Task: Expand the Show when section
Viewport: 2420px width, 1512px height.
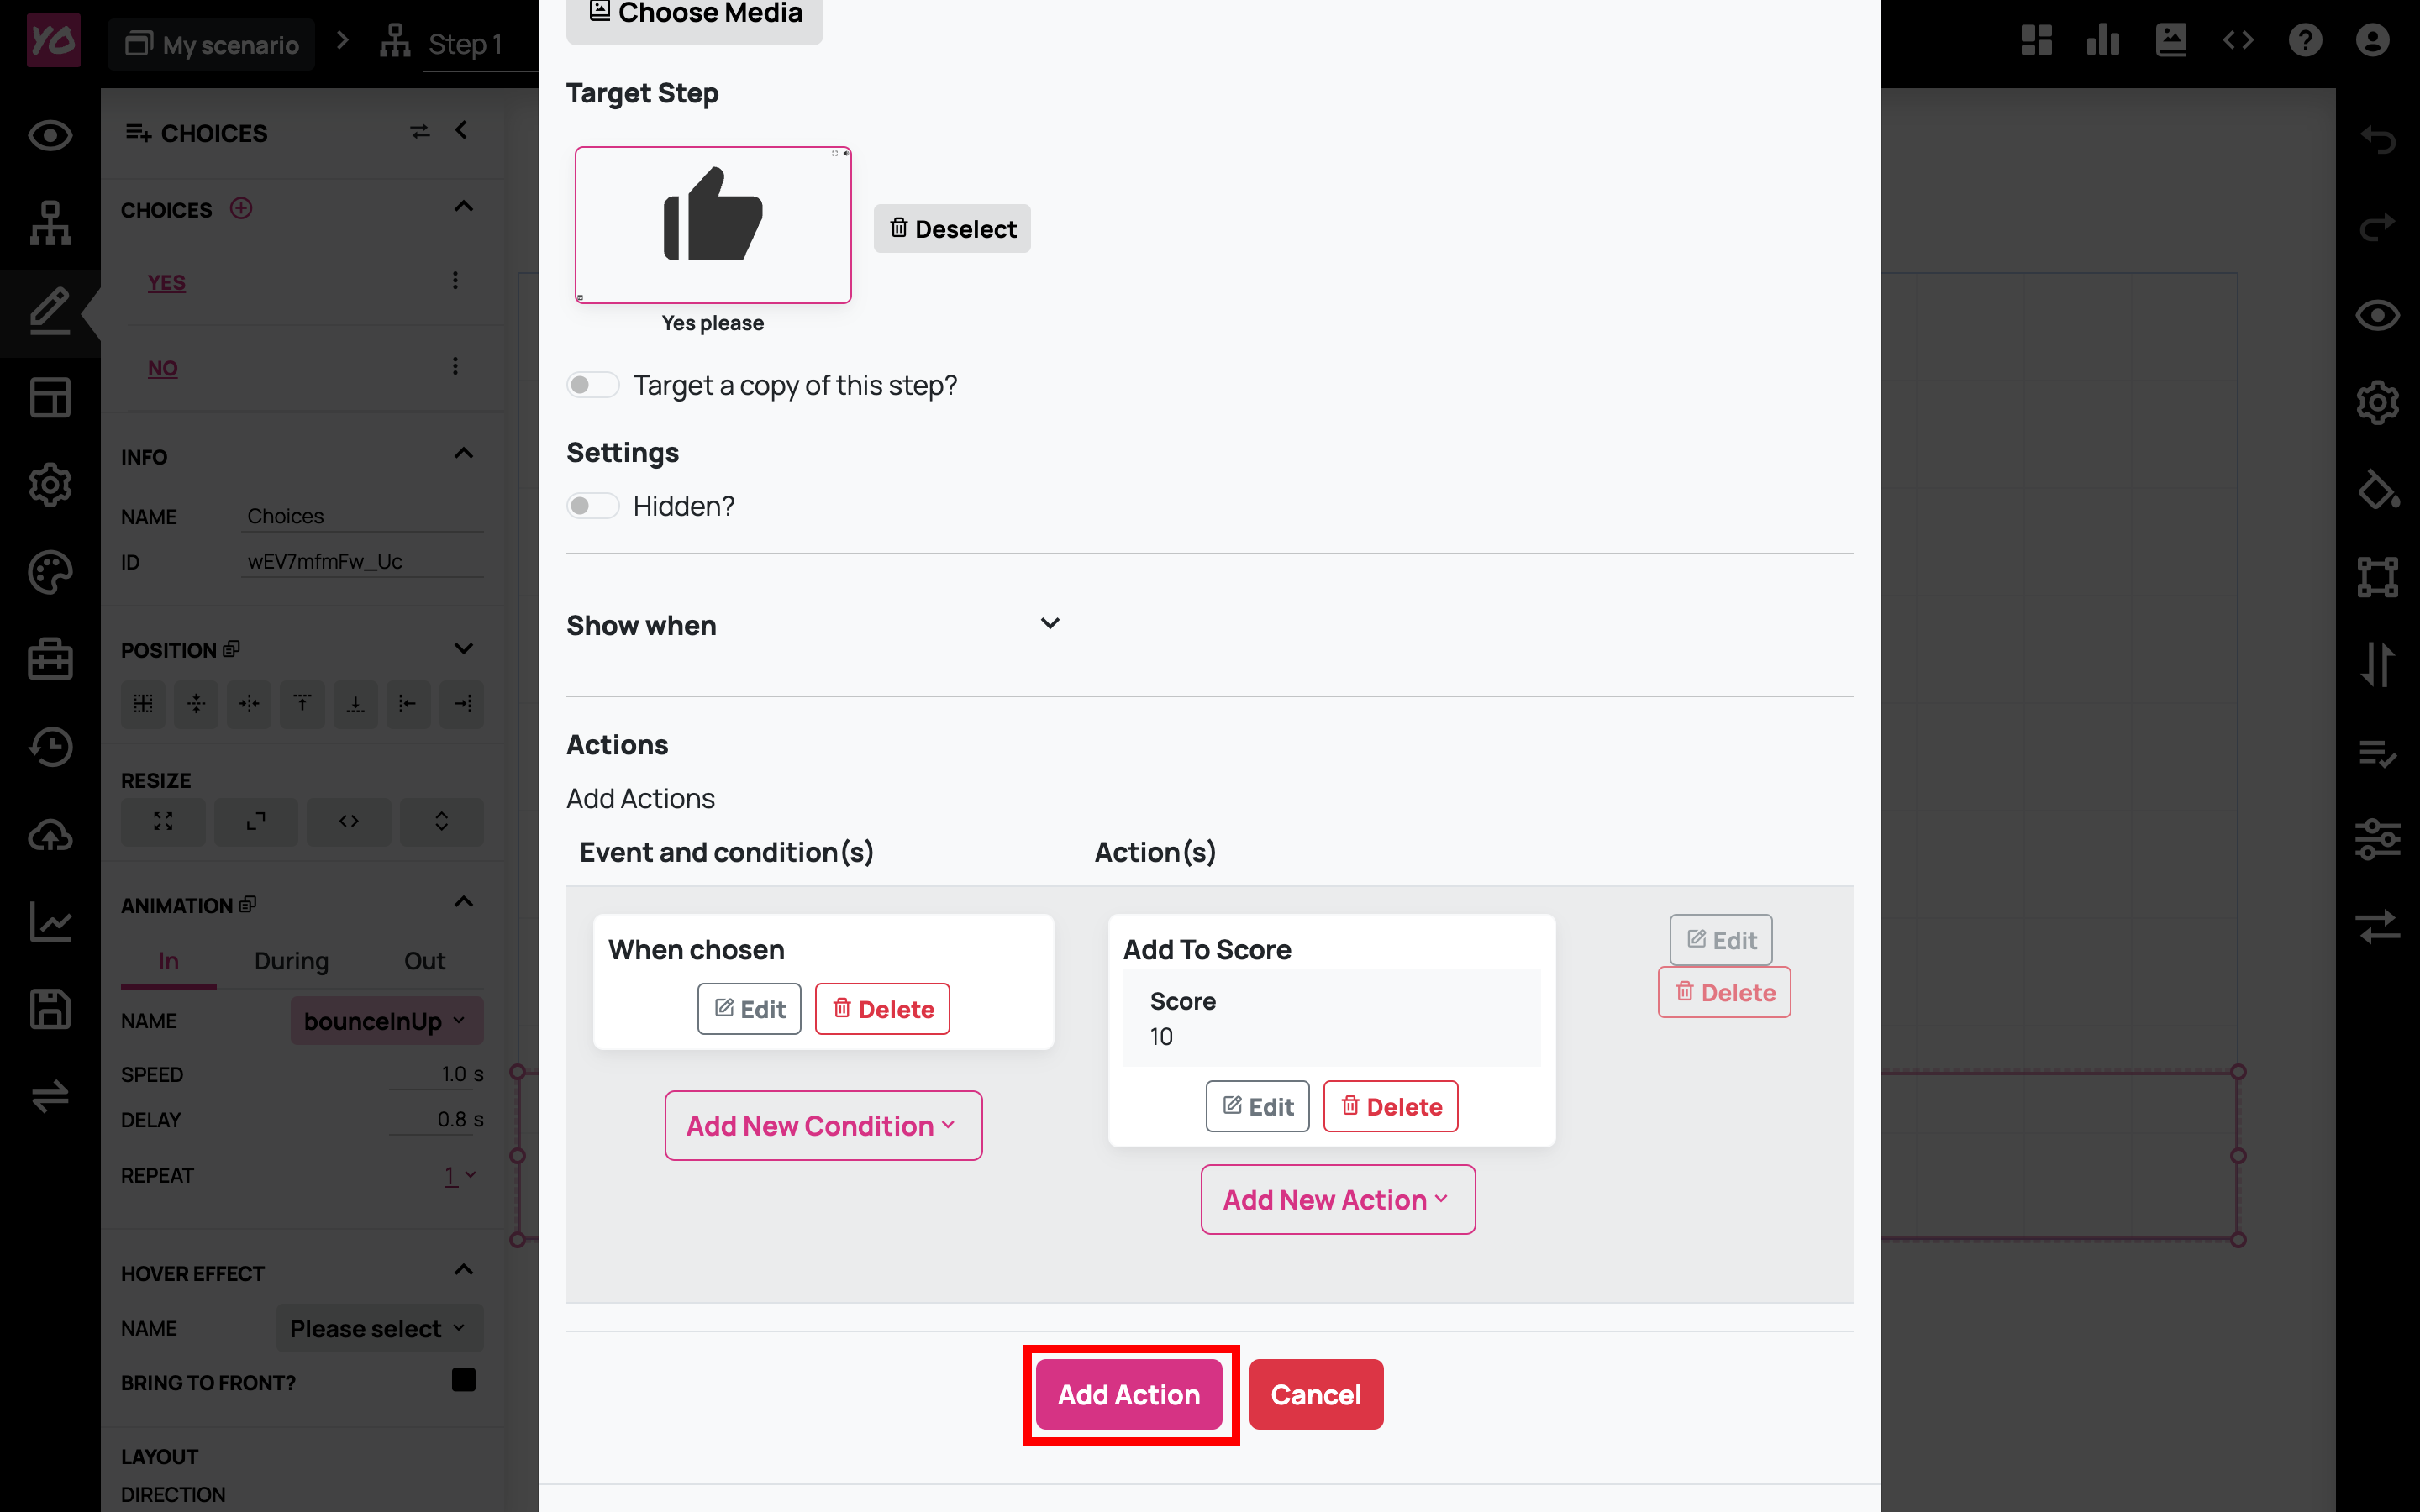Action: point(1049,624)
